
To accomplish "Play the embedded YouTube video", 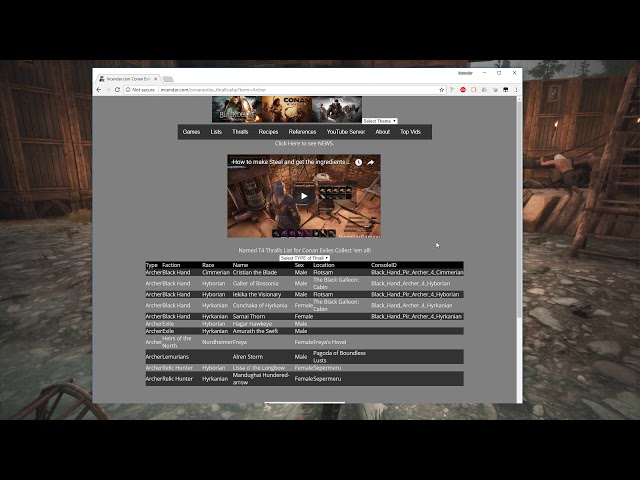I will point(303,195).
